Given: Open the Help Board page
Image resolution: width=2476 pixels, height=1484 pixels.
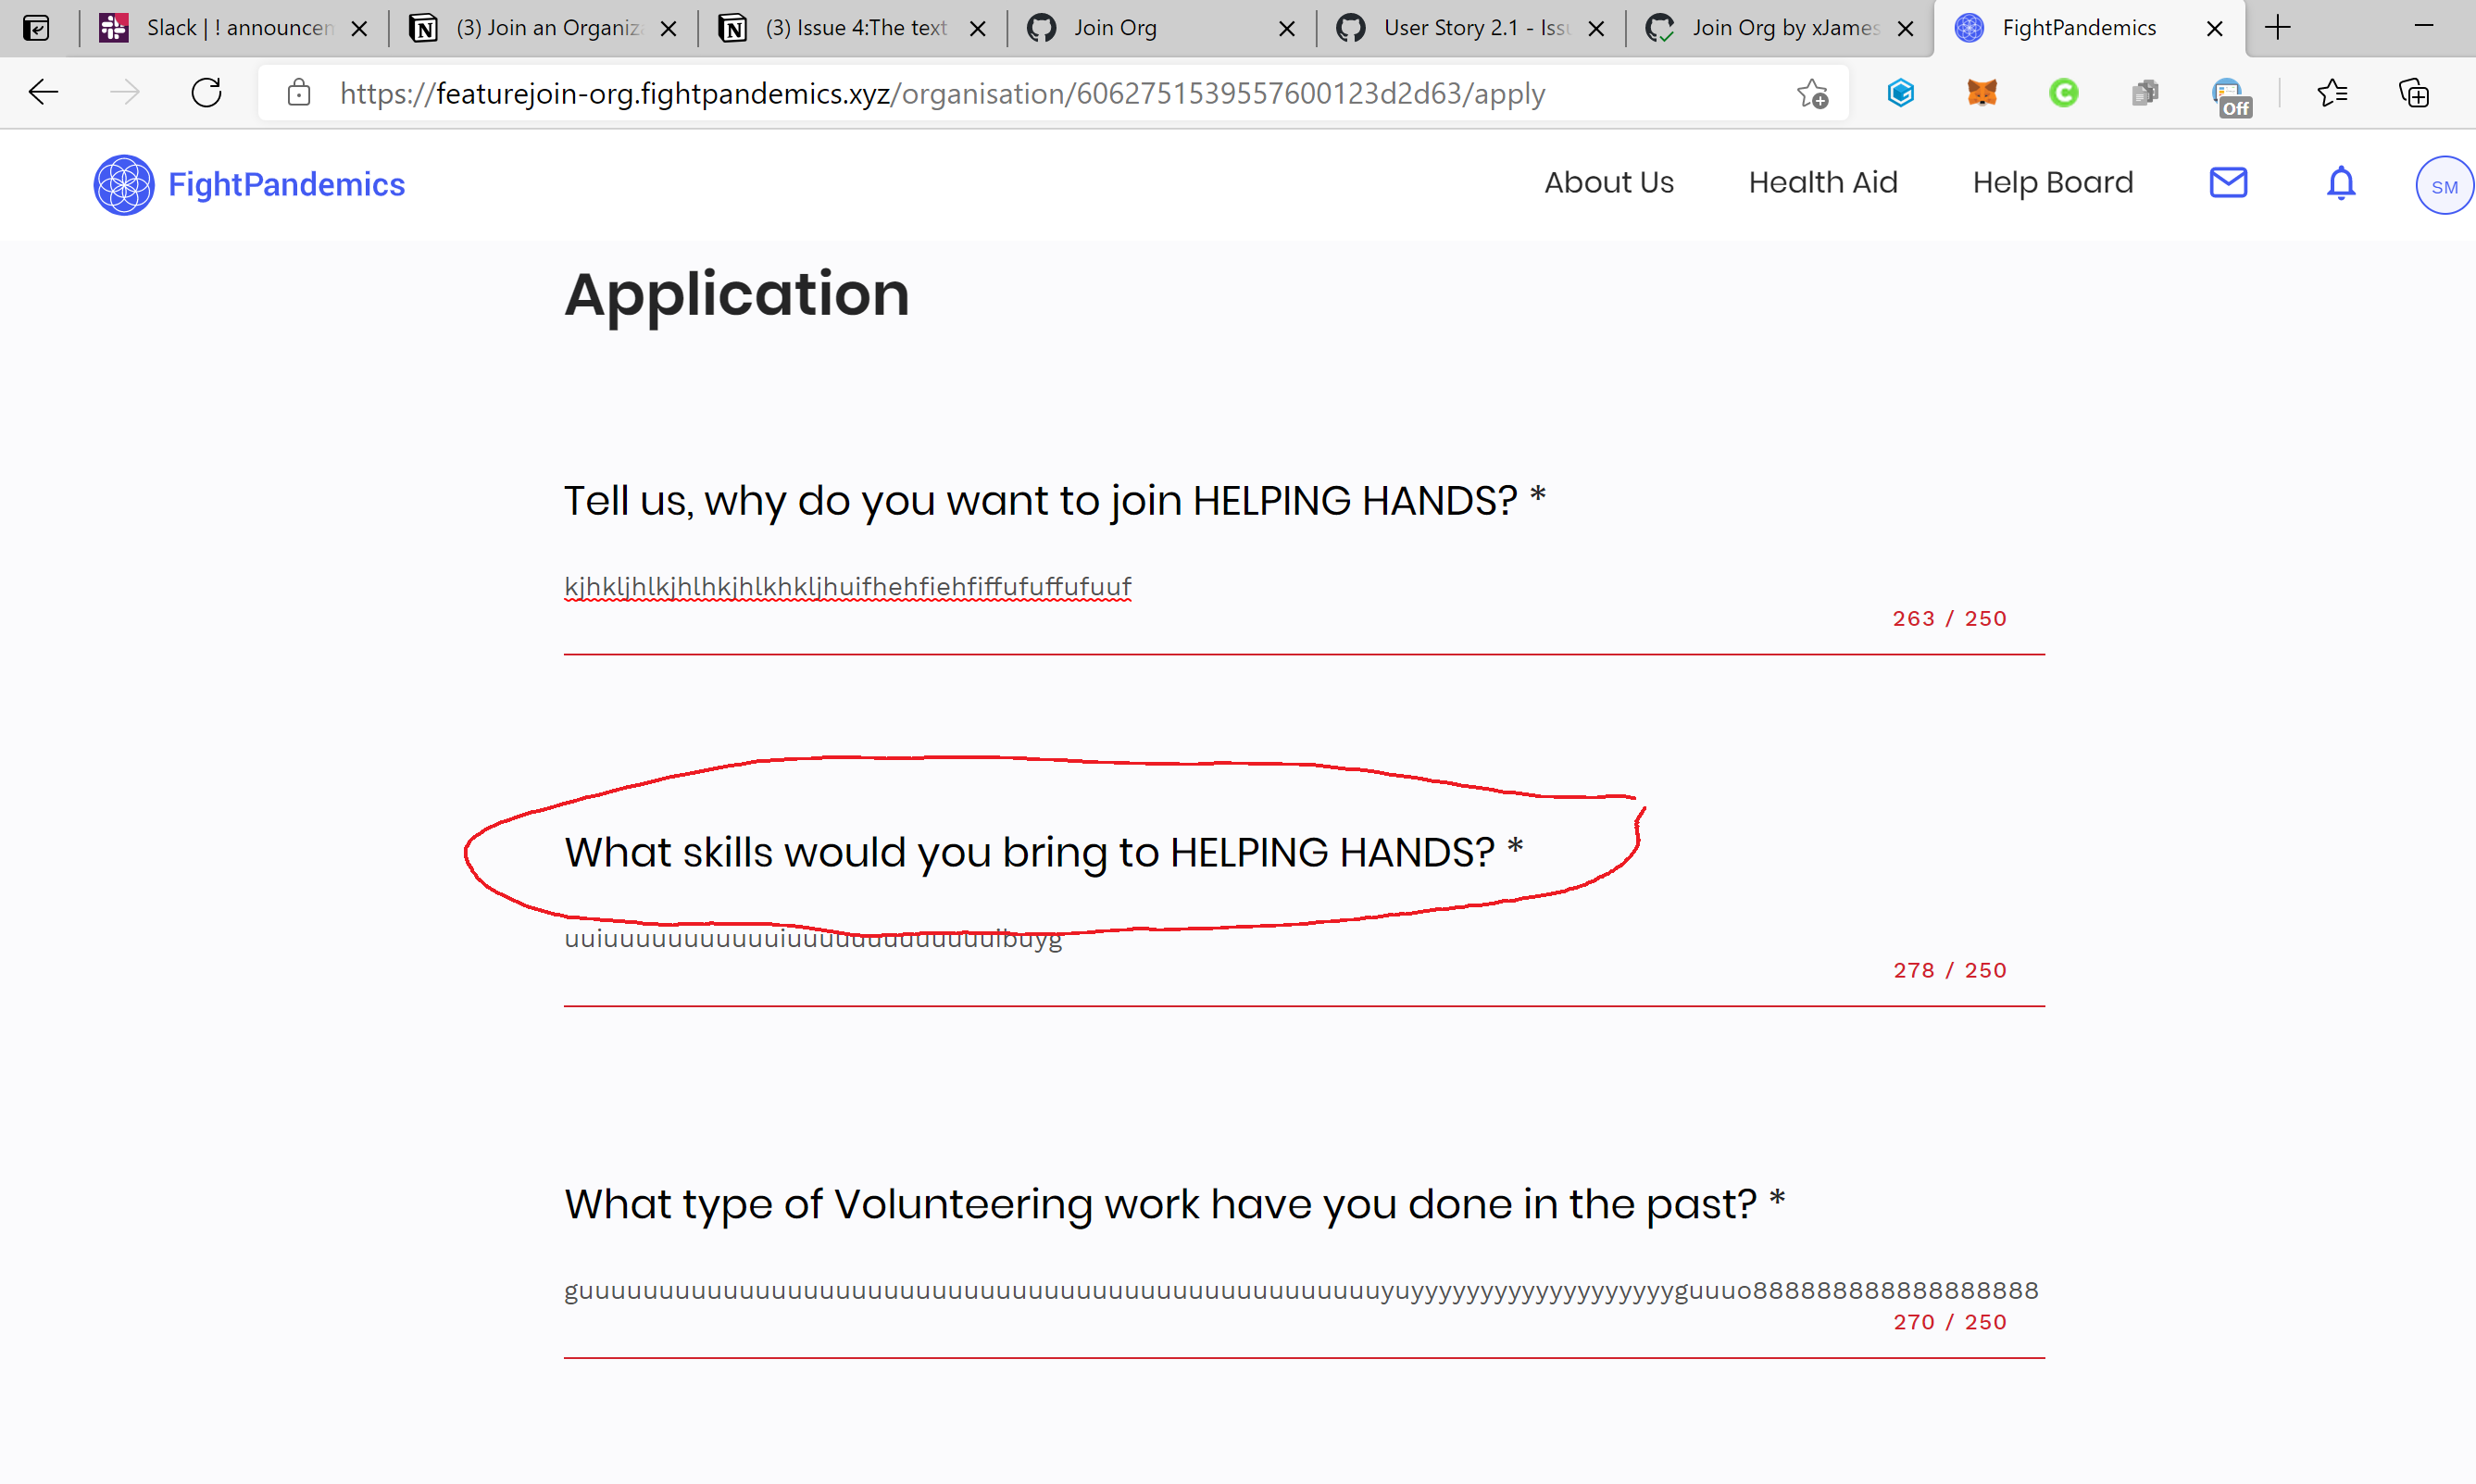Looking at the screenshot, I should pyautogui.click(x=2052, y=183).
